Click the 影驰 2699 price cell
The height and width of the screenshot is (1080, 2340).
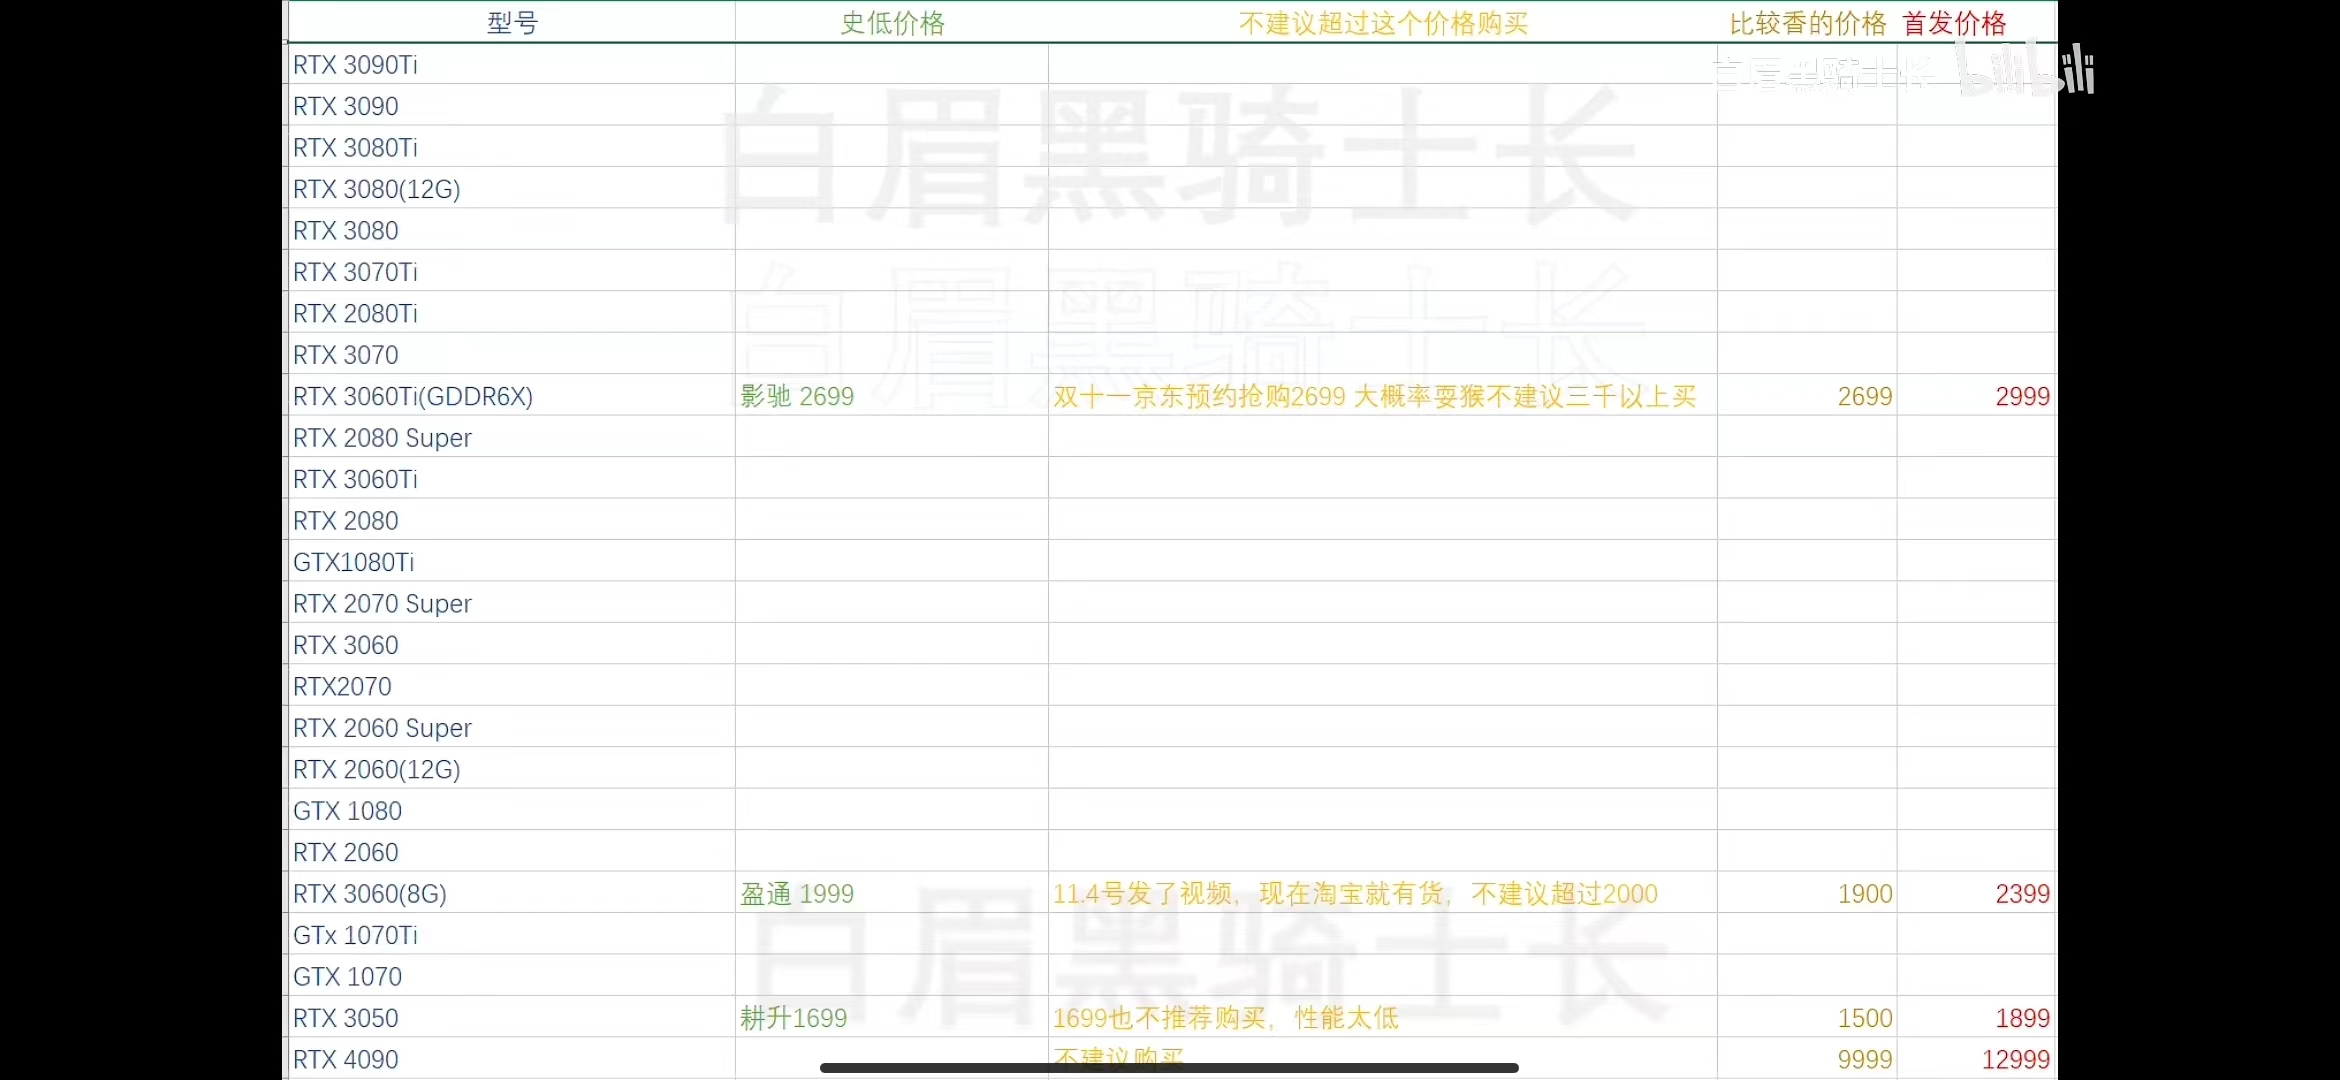coord(797,397)
